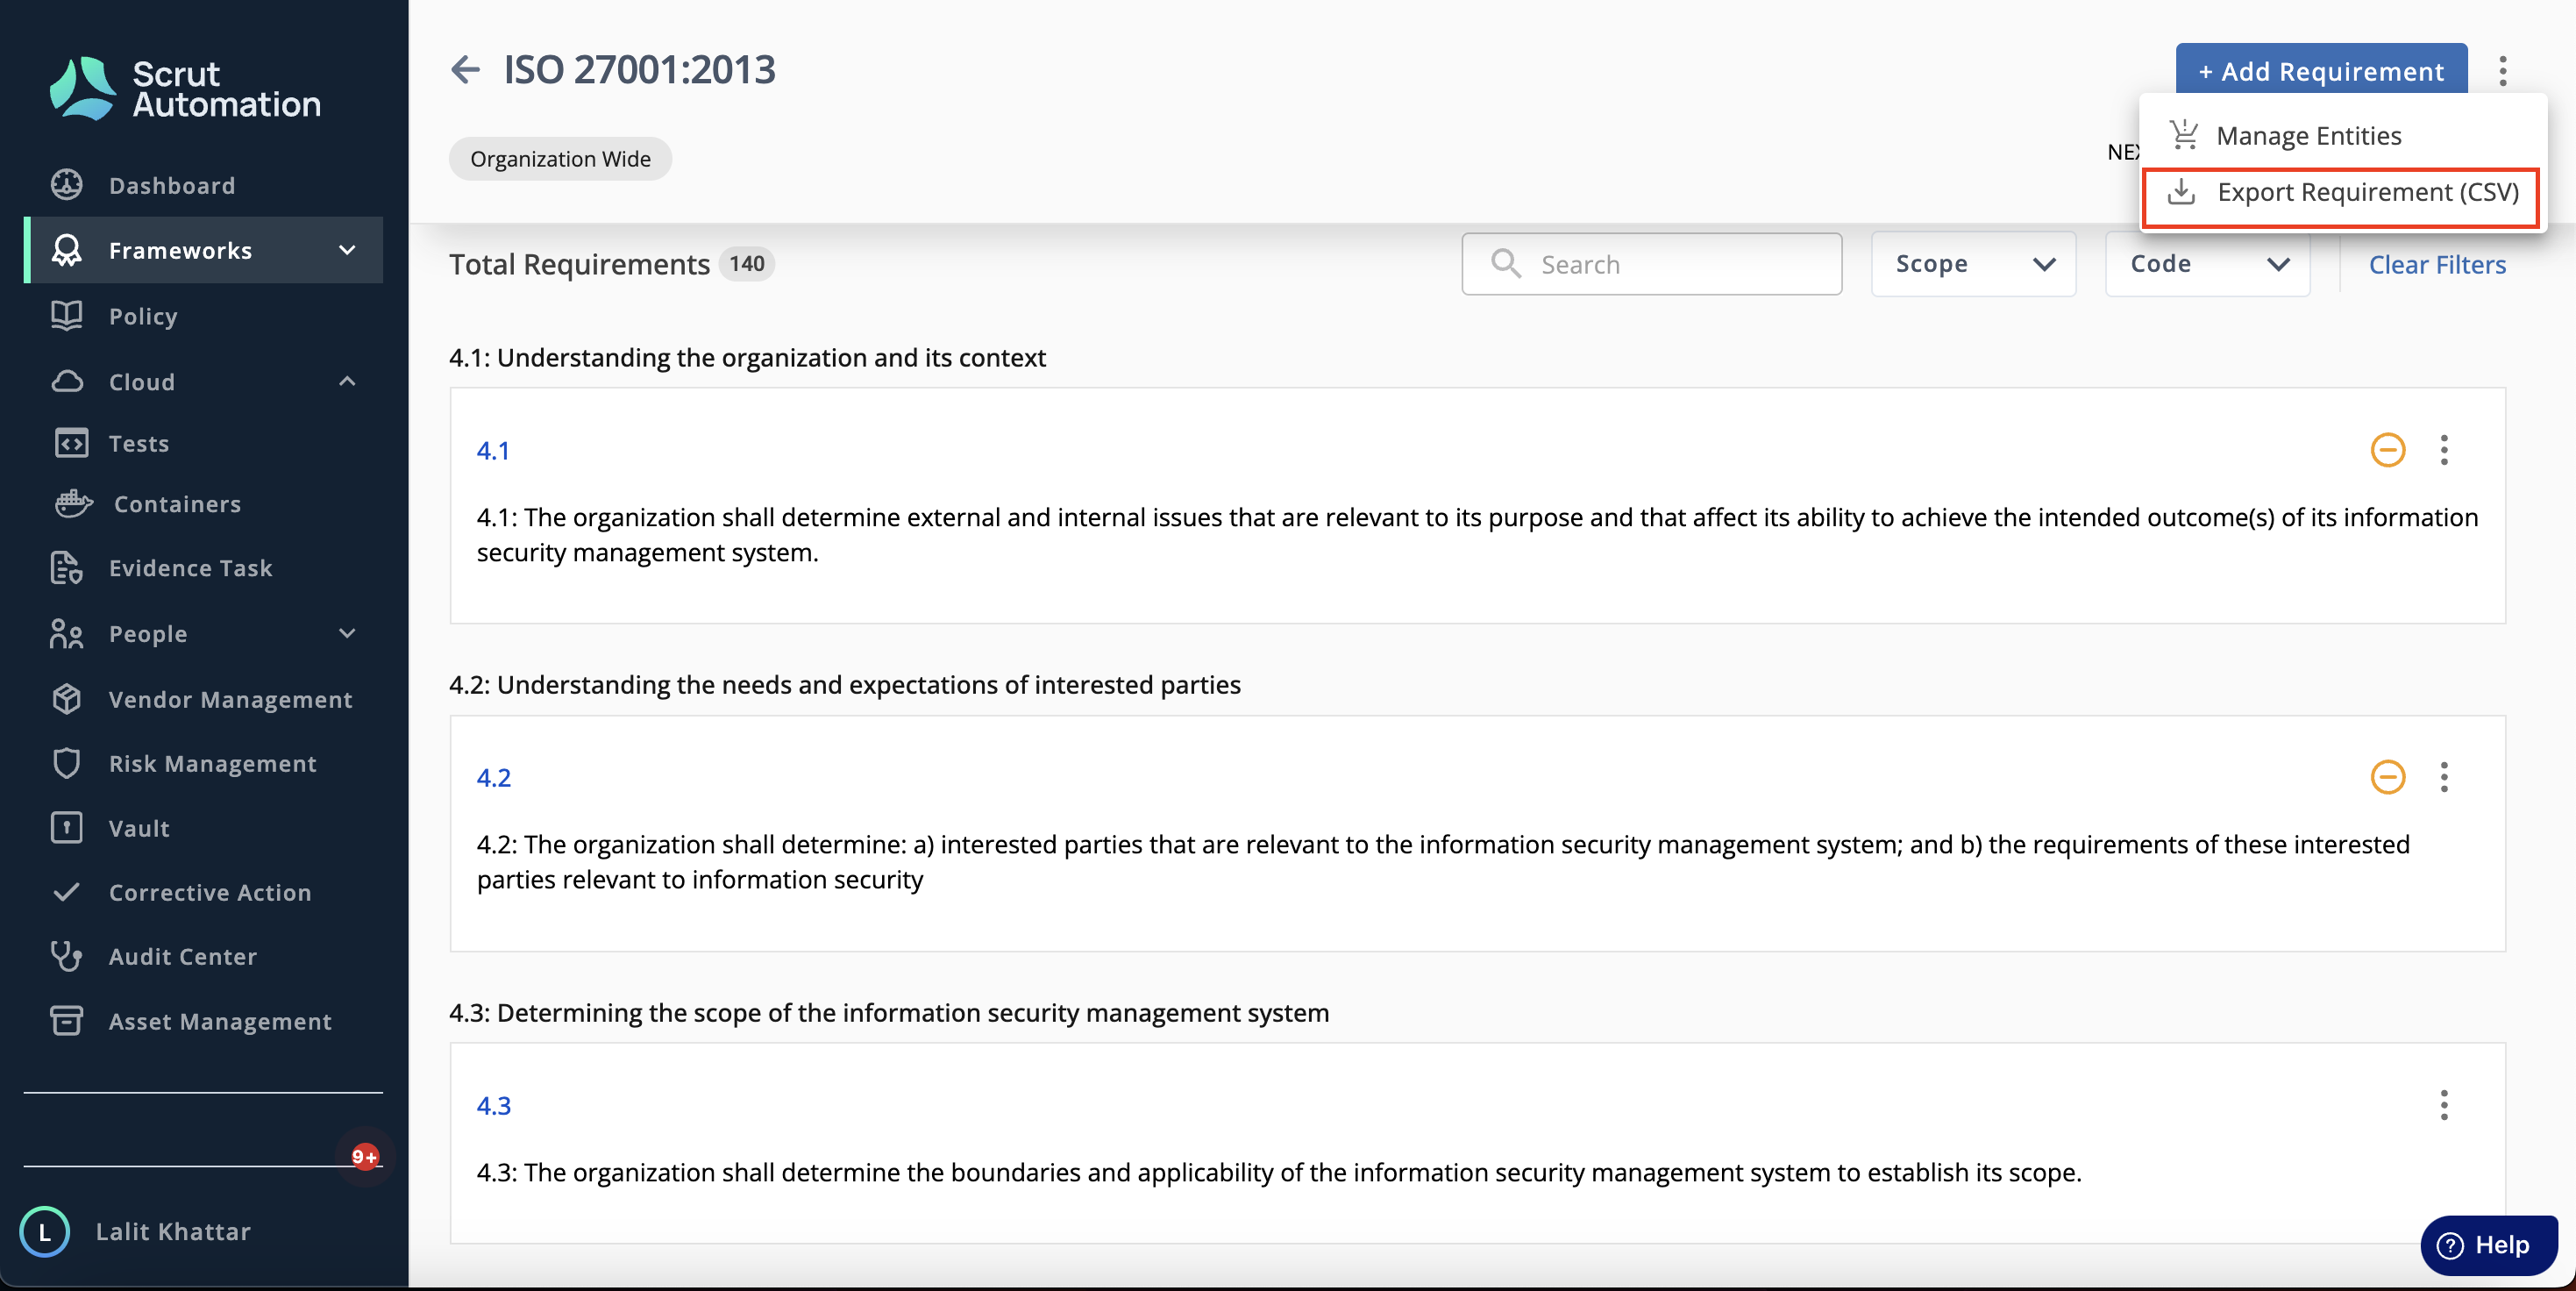Click the Clear Filters link

pos(2437,264)
